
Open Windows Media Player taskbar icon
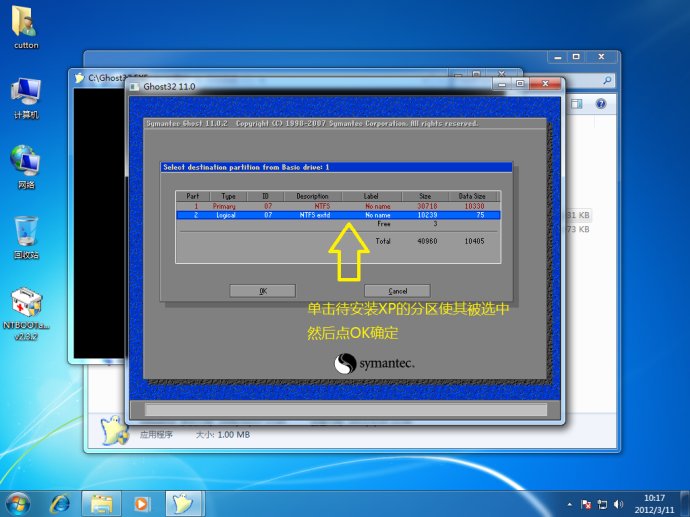point(142,504)
